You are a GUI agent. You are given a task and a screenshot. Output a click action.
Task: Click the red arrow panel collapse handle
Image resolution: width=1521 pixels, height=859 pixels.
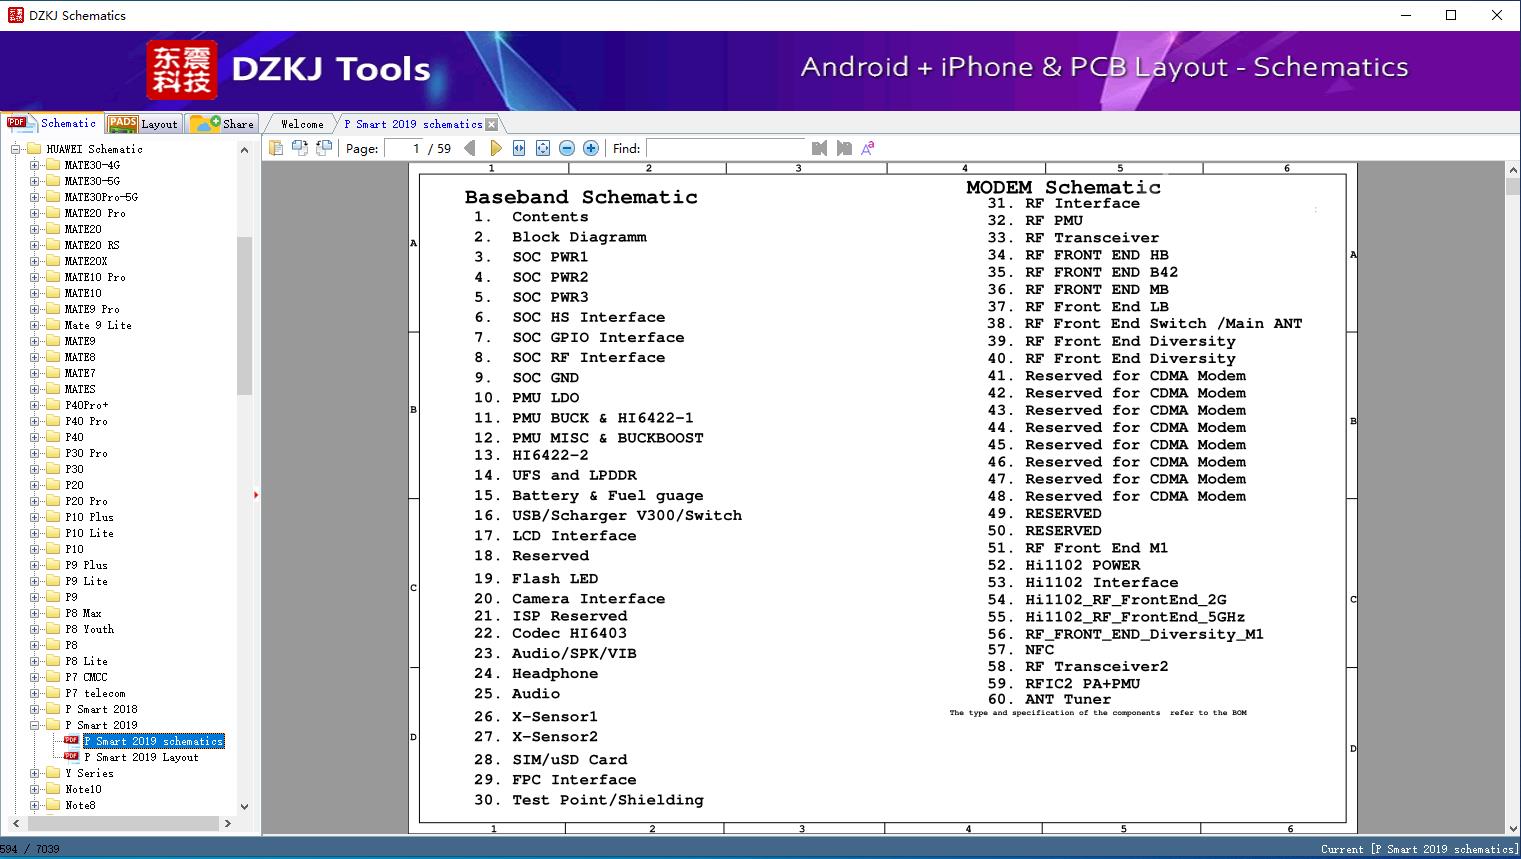point(256,494)
